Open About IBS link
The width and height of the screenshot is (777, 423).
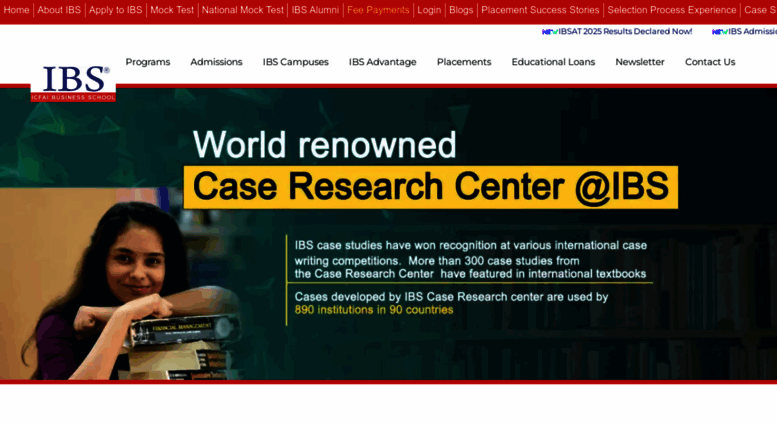[x=59, y=10]
